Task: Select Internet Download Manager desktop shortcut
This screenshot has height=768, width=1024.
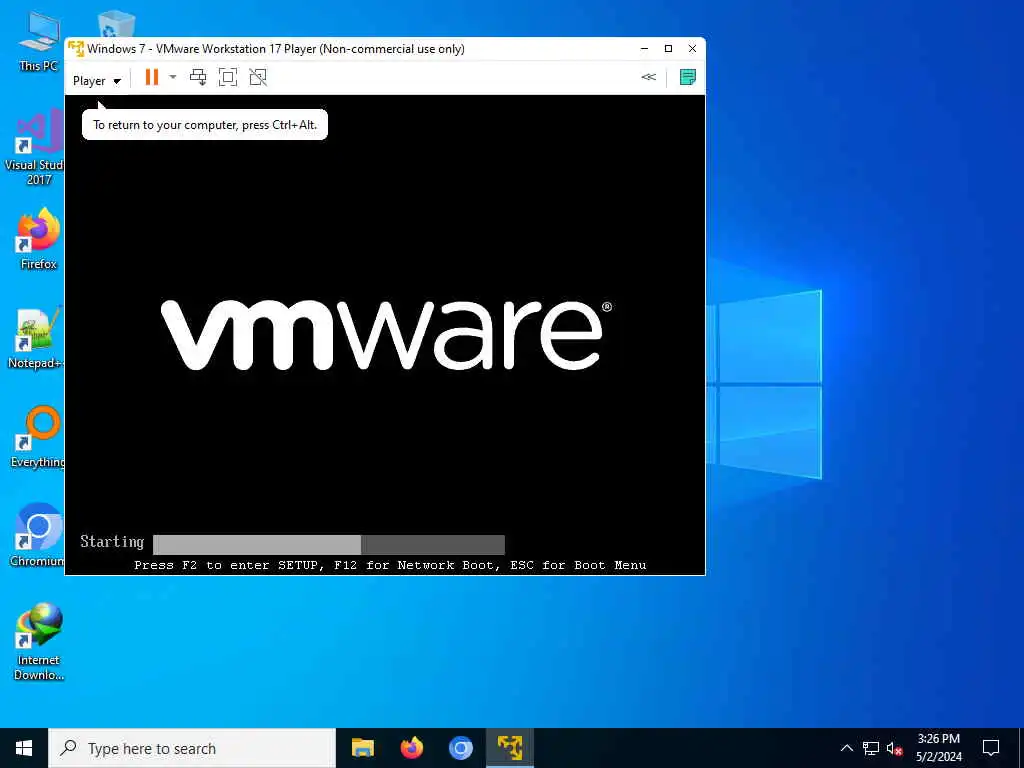Action: (39, 642)
